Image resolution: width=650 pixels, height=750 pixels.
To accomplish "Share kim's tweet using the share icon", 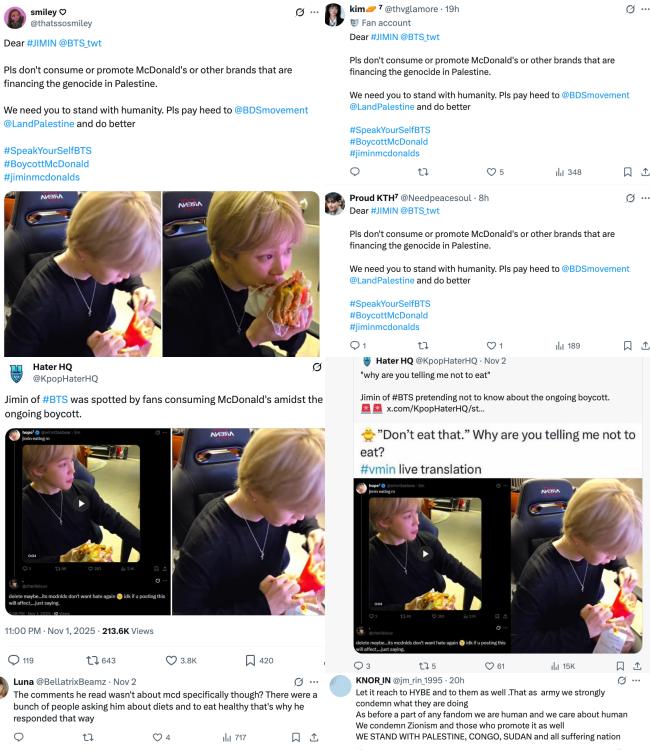I will pyautogui.click(x=645, y=171).
